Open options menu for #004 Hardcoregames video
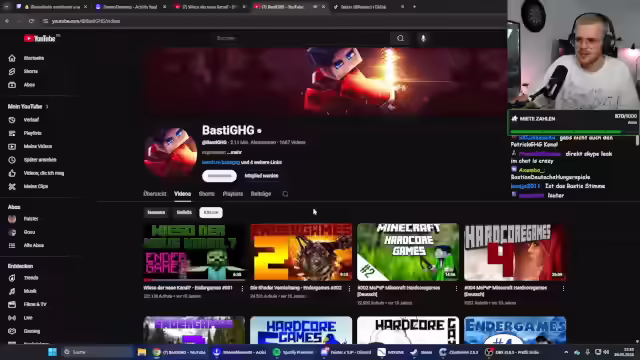 [x=563, y=289]
